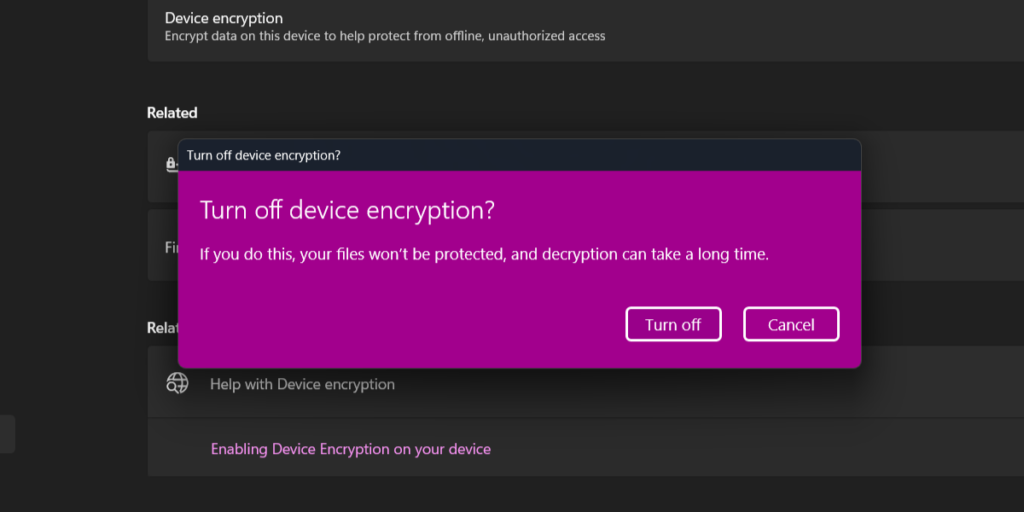Click the large Turn off device encryption? heading
This screenshot has width=1024, height=512.
coord(347,211)
